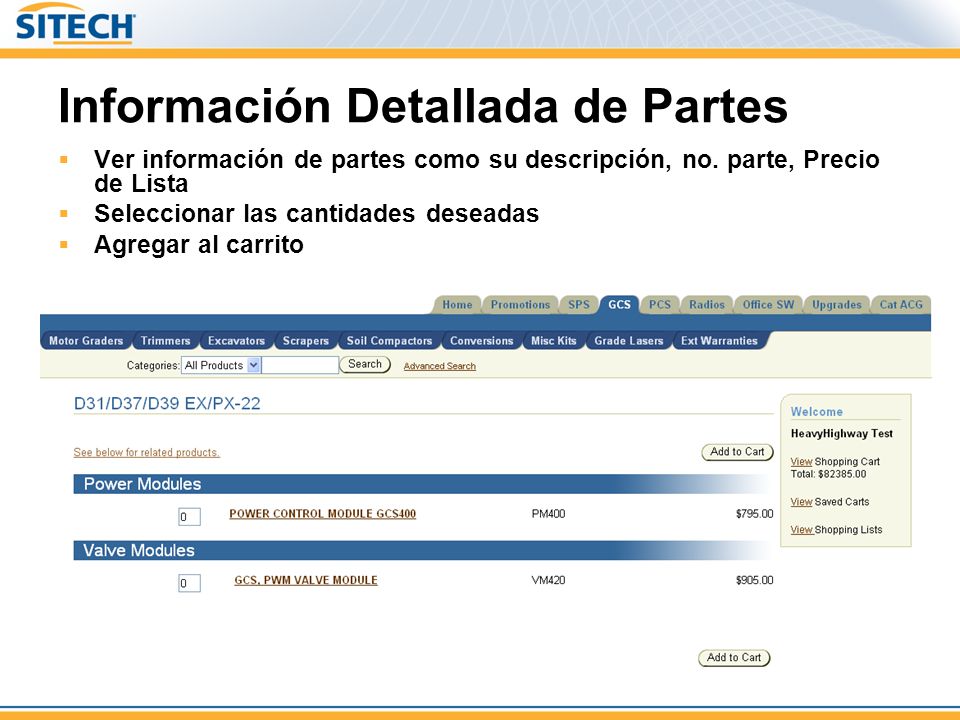Open the SPS tab
The height and width of the screenshot is (720, 960).
(x=579, y=305)
